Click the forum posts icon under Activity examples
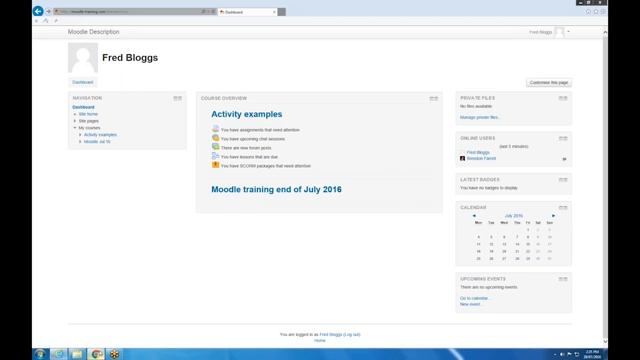 click(x=216, y=147)
